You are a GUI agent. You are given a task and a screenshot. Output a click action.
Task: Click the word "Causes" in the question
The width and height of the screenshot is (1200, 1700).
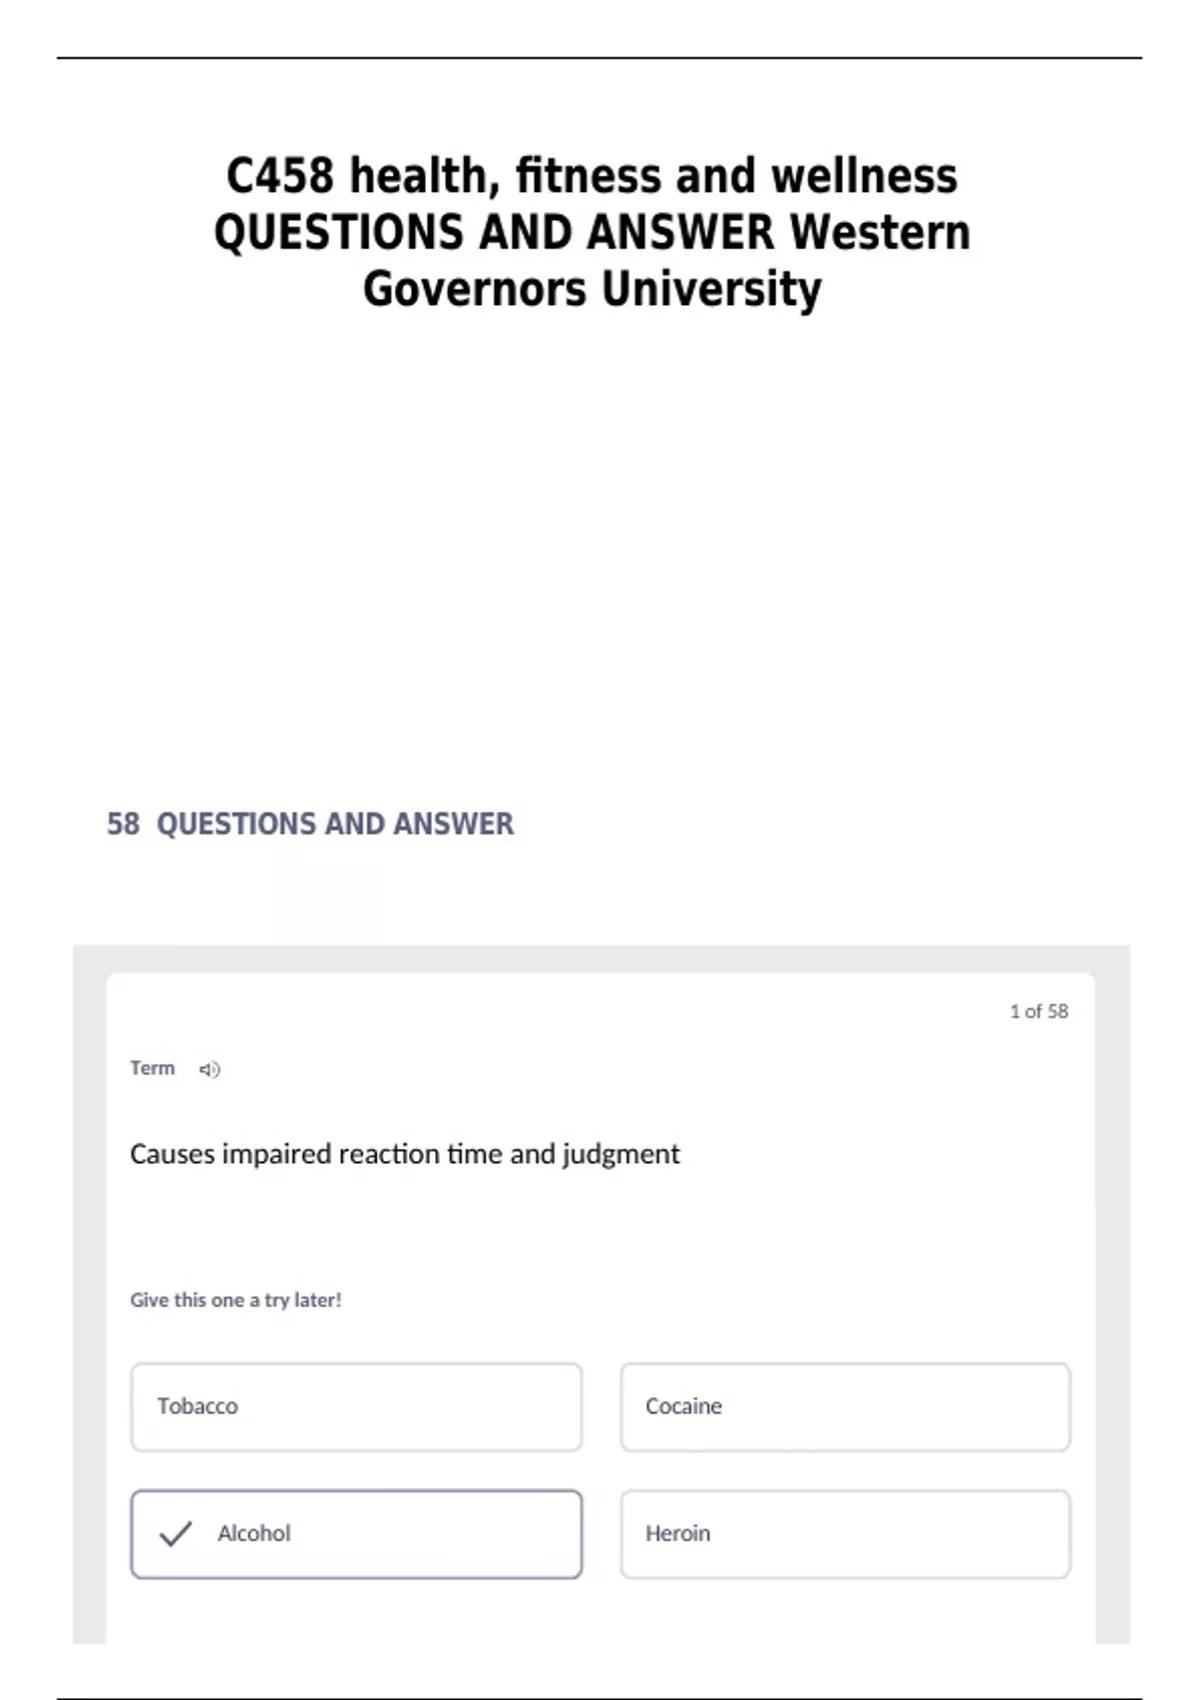click(x=172, y=1154)
